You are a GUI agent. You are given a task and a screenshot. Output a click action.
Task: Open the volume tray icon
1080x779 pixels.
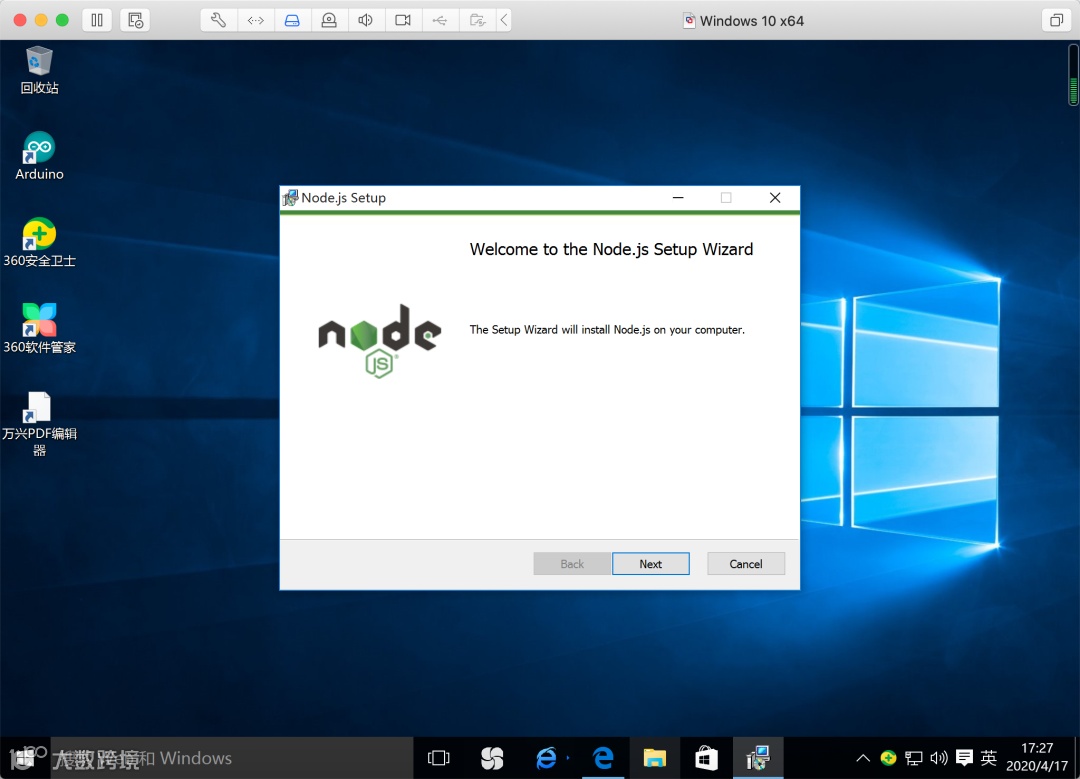tap(938, 758)
